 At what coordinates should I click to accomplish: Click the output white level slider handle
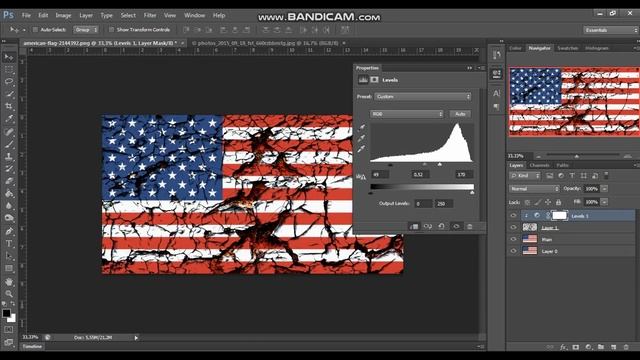coord(472,193)
